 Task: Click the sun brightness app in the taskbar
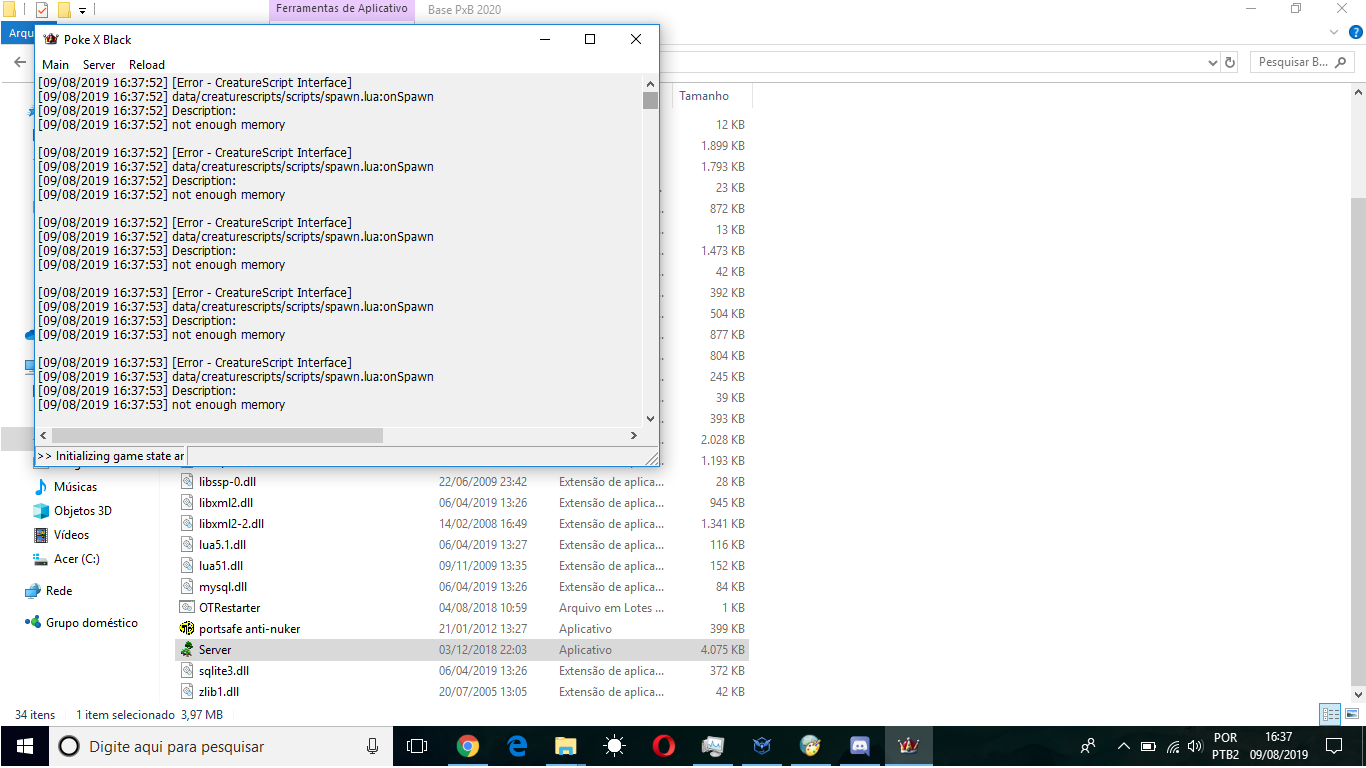click(x=614, y=746)
